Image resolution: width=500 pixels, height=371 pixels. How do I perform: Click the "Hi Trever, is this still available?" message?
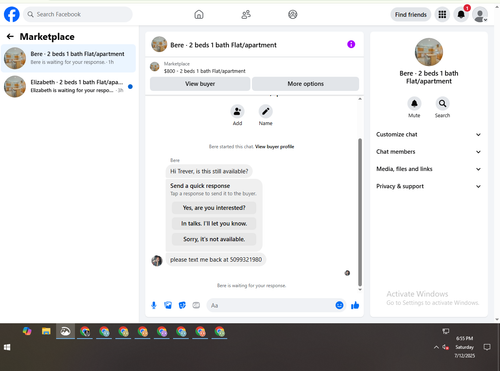pyautogui.click(x=209, y=171)
